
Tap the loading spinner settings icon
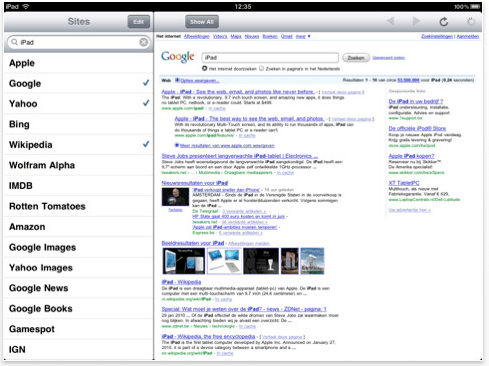[x=471, y=22]
